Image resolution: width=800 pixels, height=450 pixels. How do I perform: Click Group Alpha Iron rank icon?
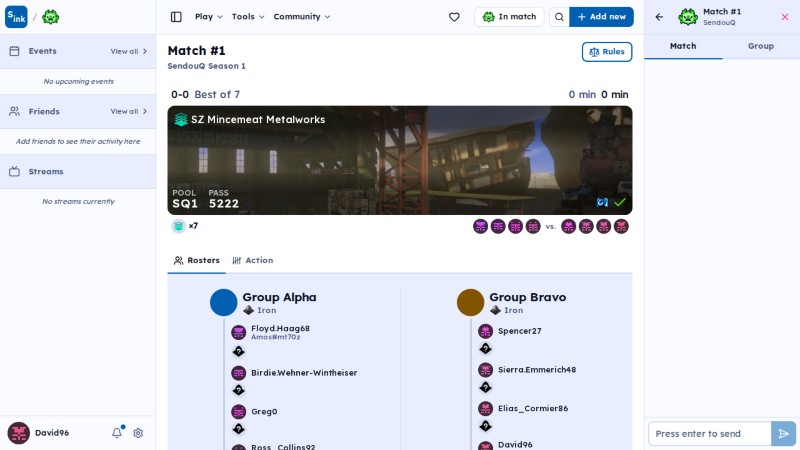(248, 310)
